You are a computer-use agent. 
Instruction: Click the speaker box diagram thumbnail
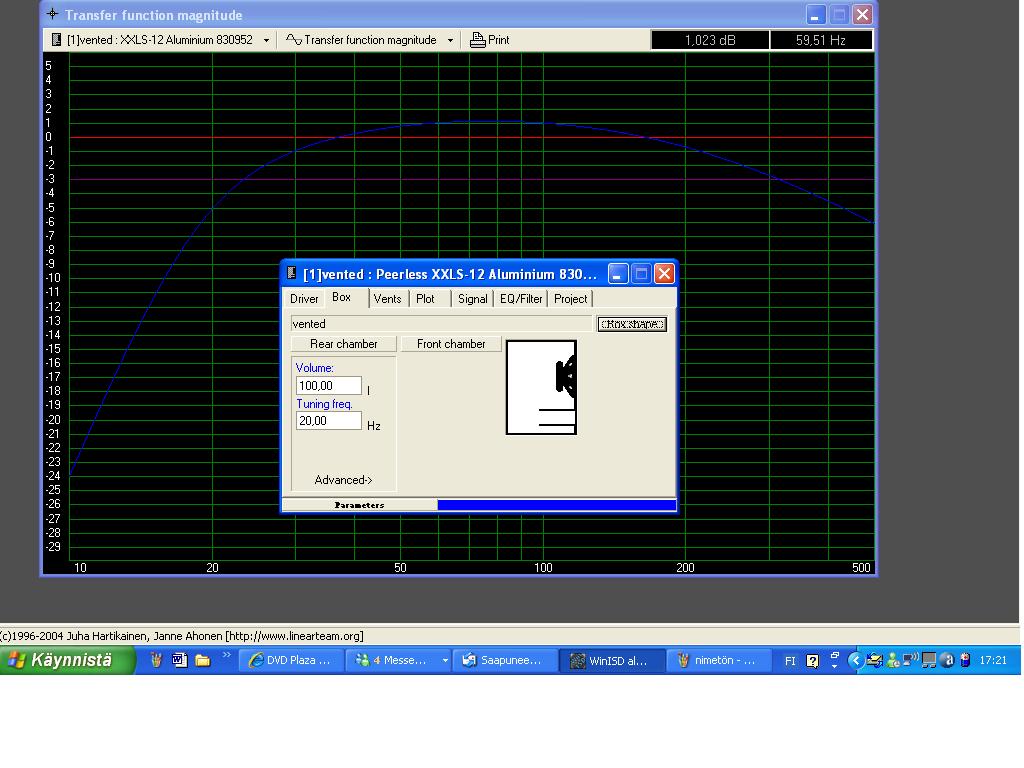click(541, 387)
